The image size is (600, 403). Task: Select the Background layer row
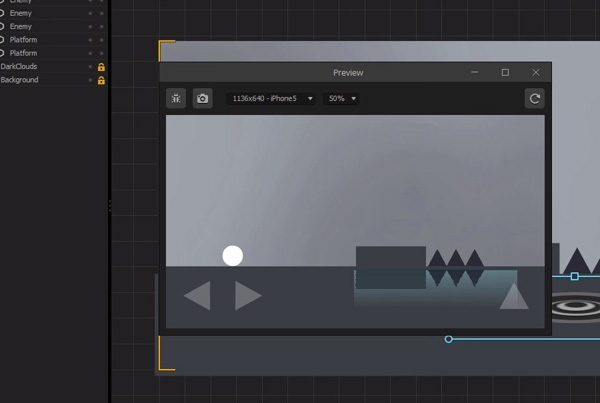pyautogui.click(x=54, y=80)
